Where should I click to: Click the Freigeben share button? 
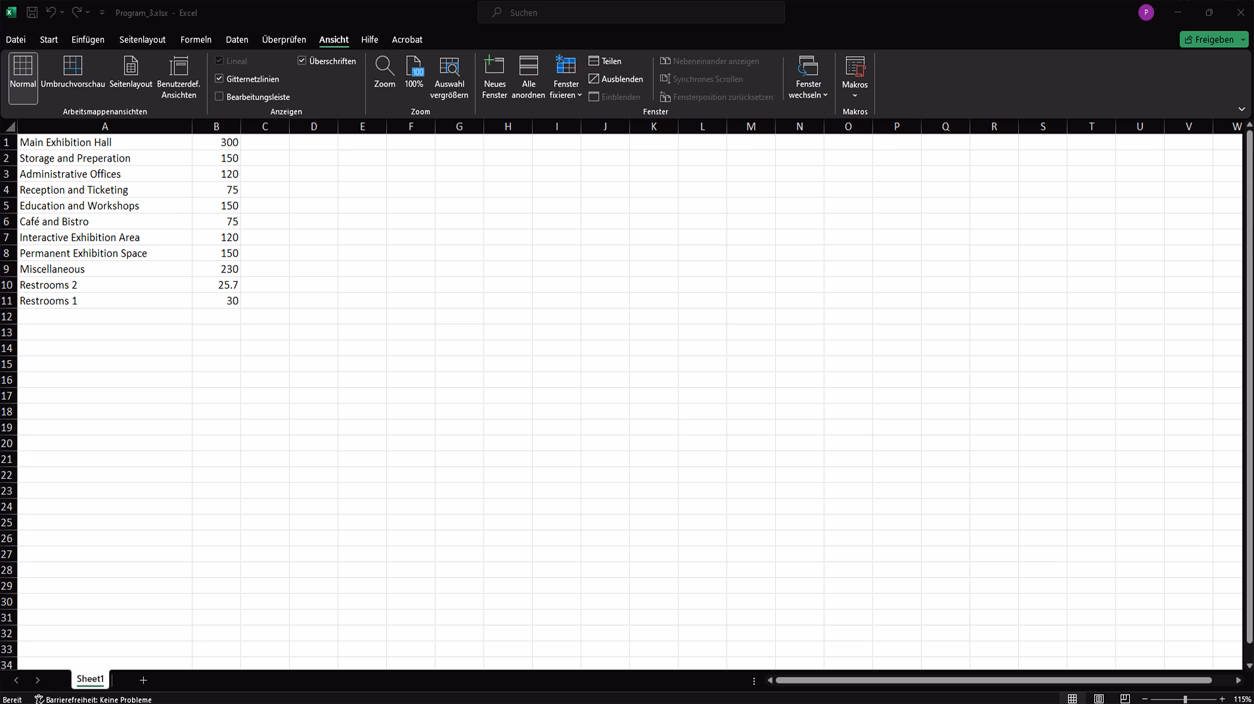click(1209, 40)
